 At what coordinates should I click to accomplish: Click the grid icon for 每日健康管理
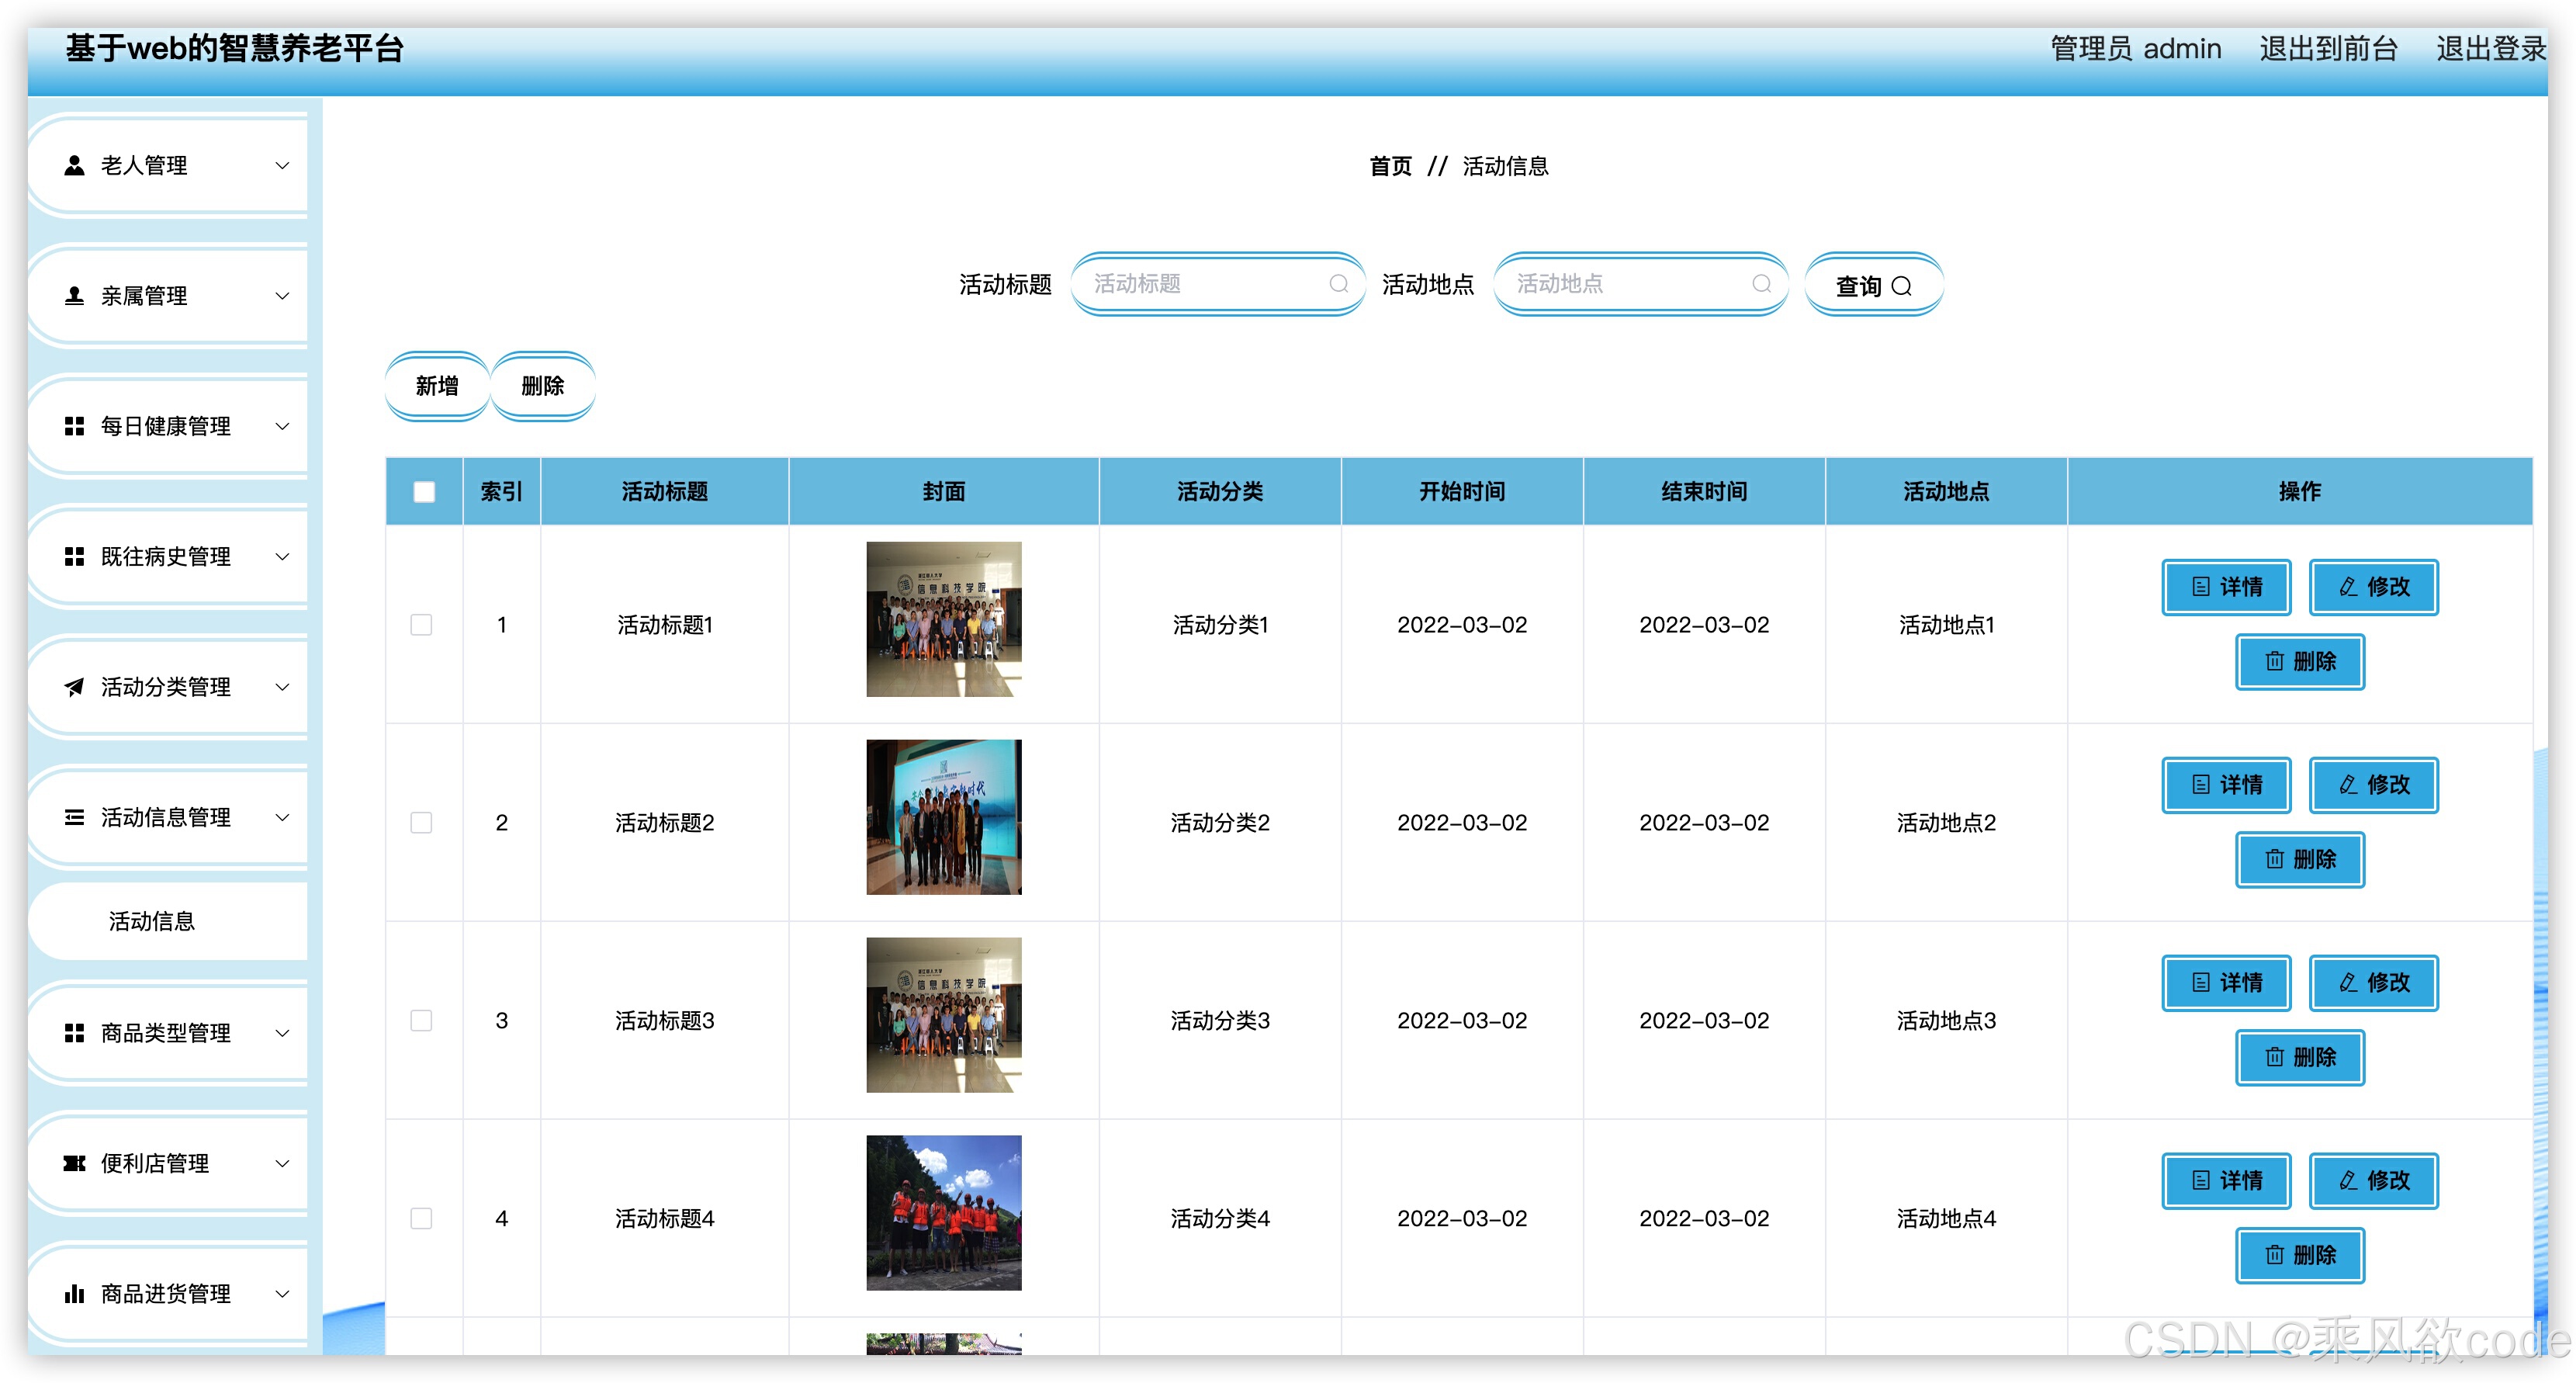click(x=74, y=426)
